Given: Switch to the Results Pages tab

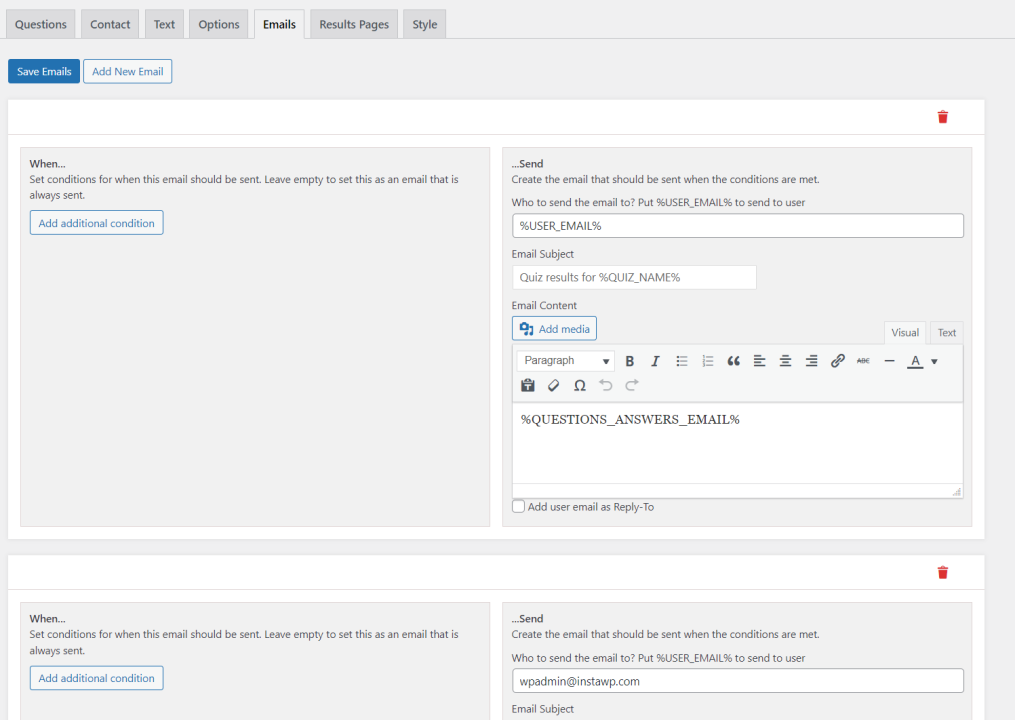Looking at the screenshot, I should point(353,23).
